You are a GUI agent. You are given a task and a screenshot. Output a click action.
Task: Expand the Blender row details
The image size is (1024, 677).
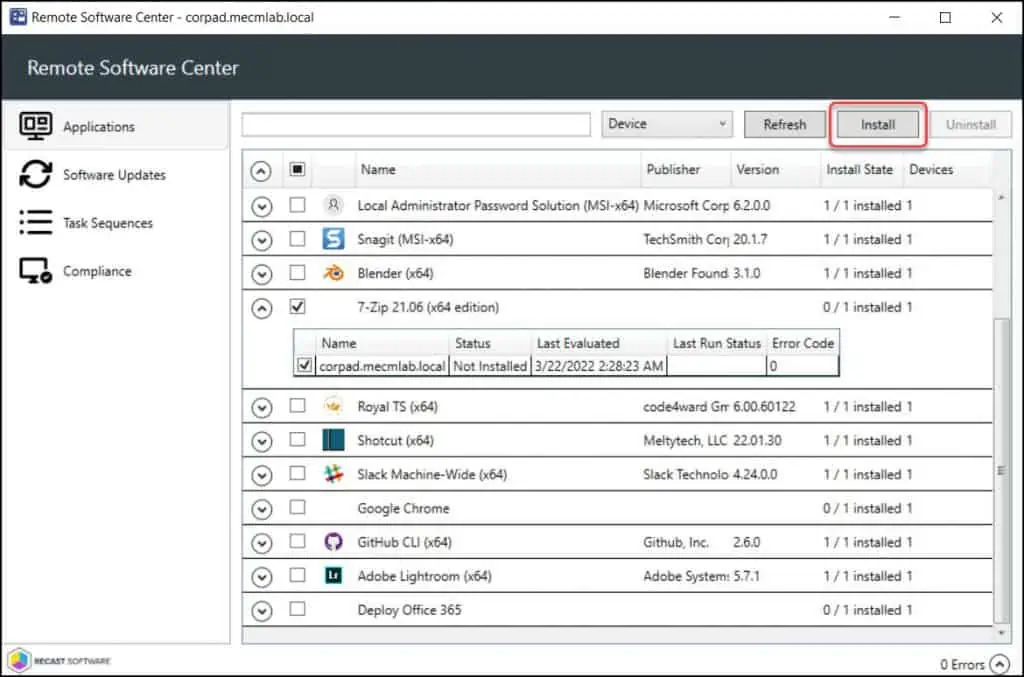[261, 274]
